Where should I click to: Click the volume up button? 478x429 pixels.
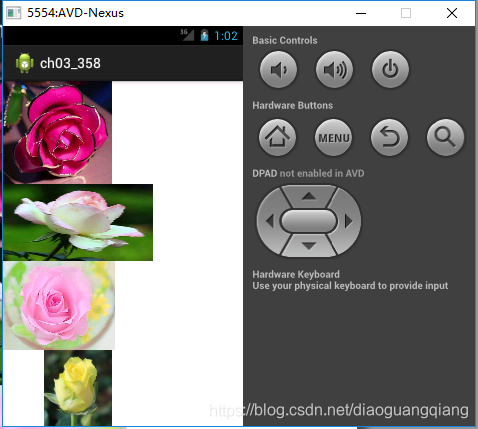[334, 69]
